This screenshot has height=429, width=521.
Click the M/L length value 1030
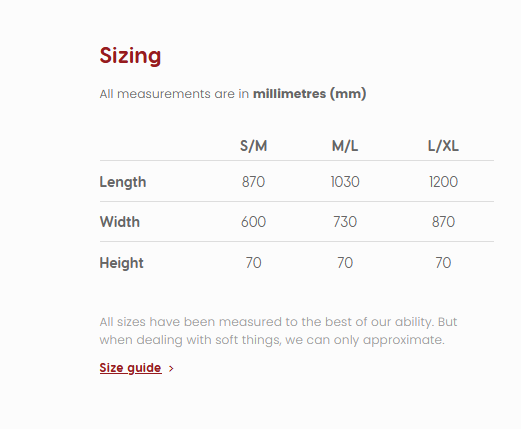[345, 182]
